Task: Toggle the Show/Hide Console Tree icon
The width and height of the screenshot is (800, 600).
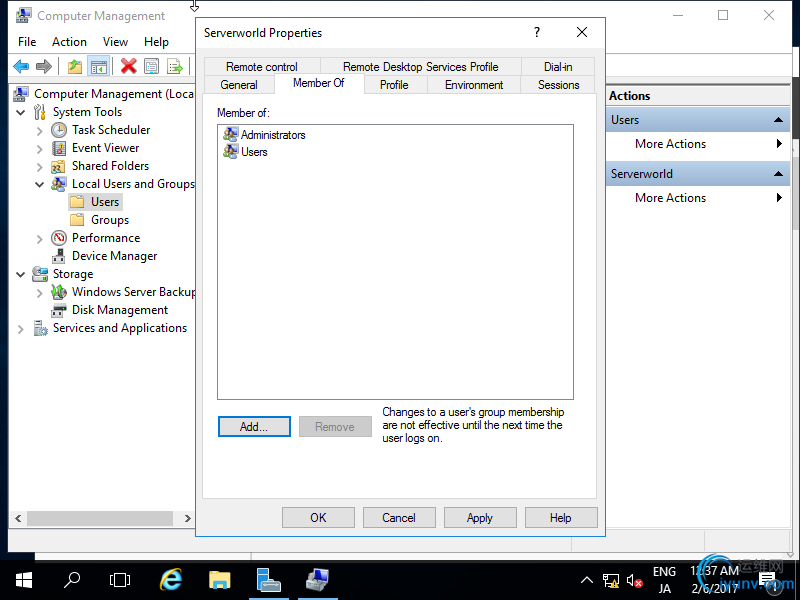Action: 98,66
